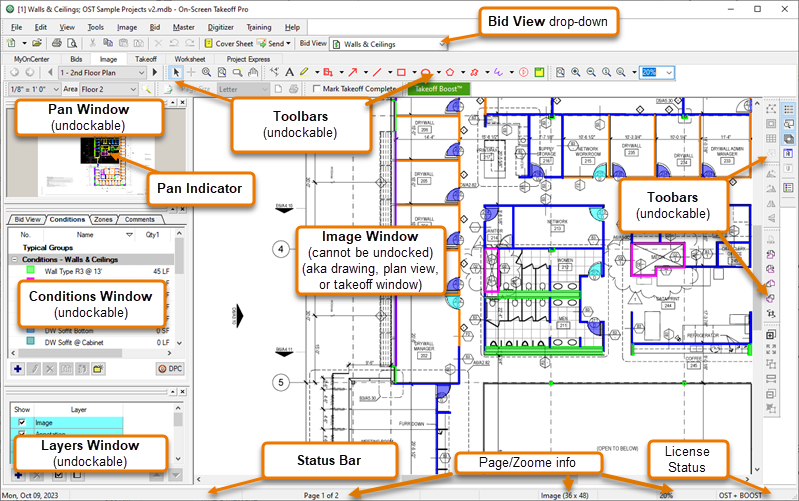Click the previous page triangle arrow

tap(50, 73)
